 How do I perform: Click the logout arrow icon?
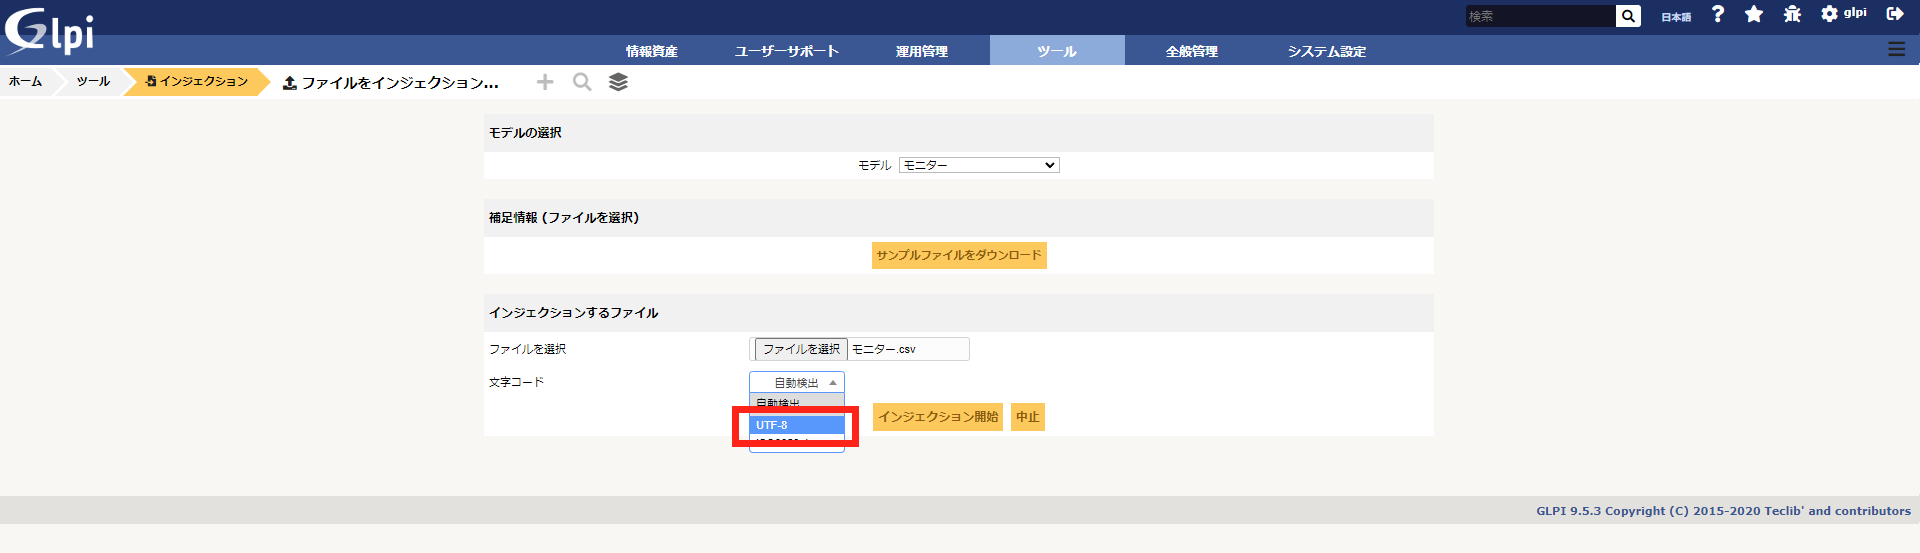[x=1894, y=14]
